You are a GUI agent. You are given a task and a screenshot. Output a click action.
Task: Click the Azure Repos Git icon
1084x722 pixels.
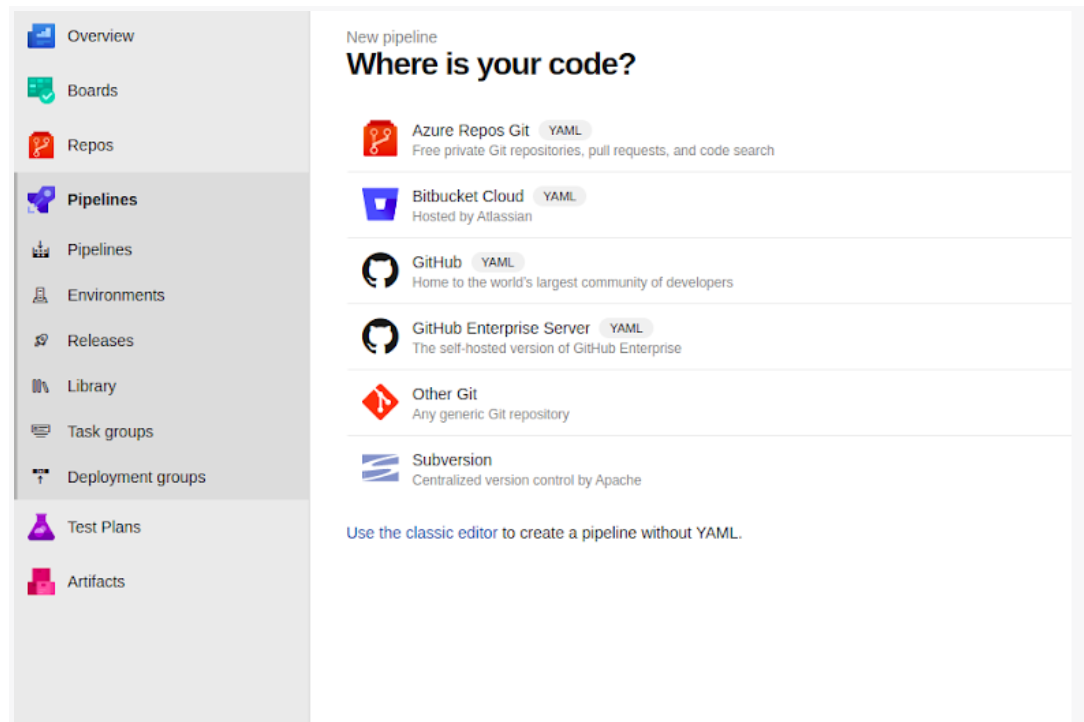(x=380, y=139)
